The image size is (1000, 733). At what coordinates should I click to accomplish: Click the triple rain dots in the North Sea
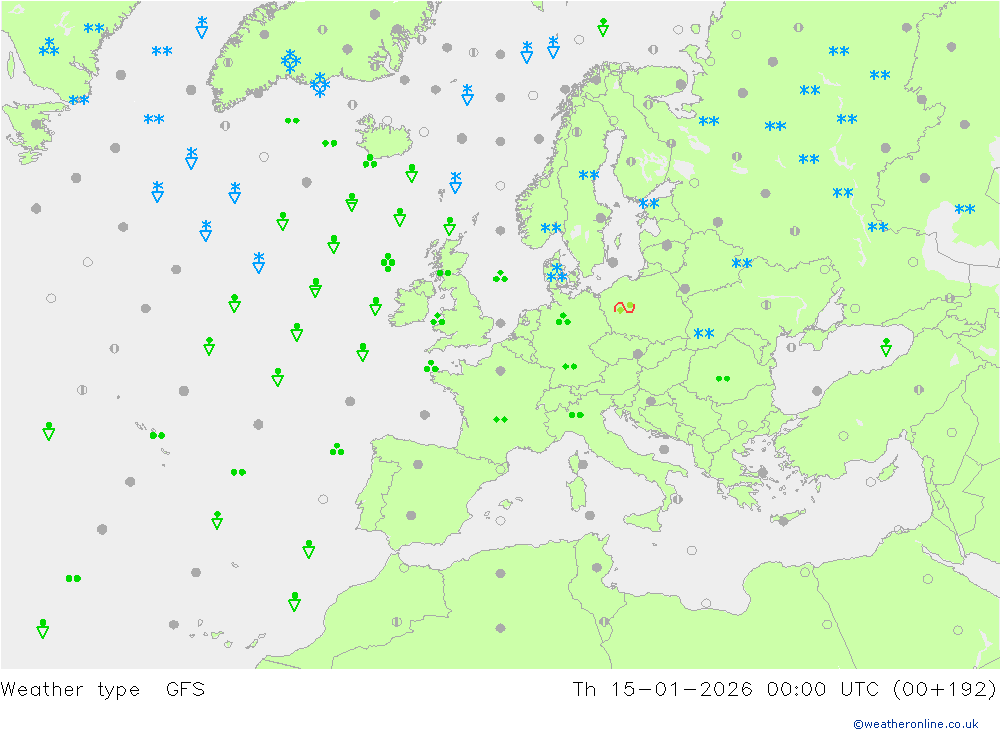point(501,276)
